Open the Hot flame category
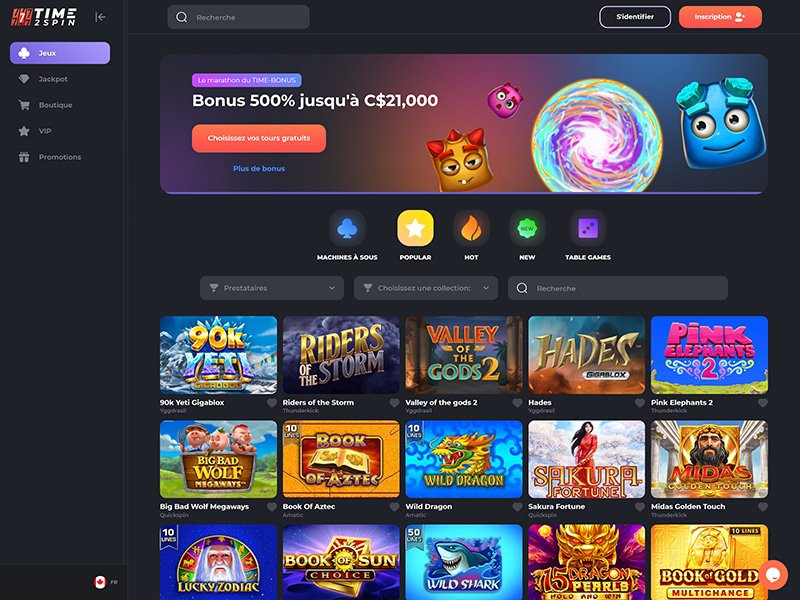800x600 pixels. point(471,228)
